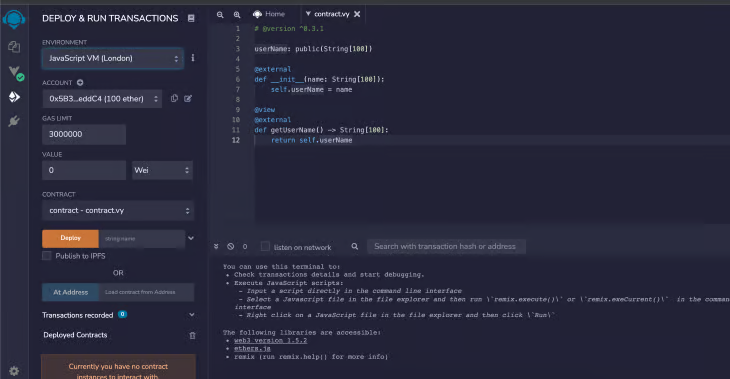Image resolution: width=730 pixels, height=379 pixels.
Task: Open the Plugin manager plug icon
Action: coord(14,121)
